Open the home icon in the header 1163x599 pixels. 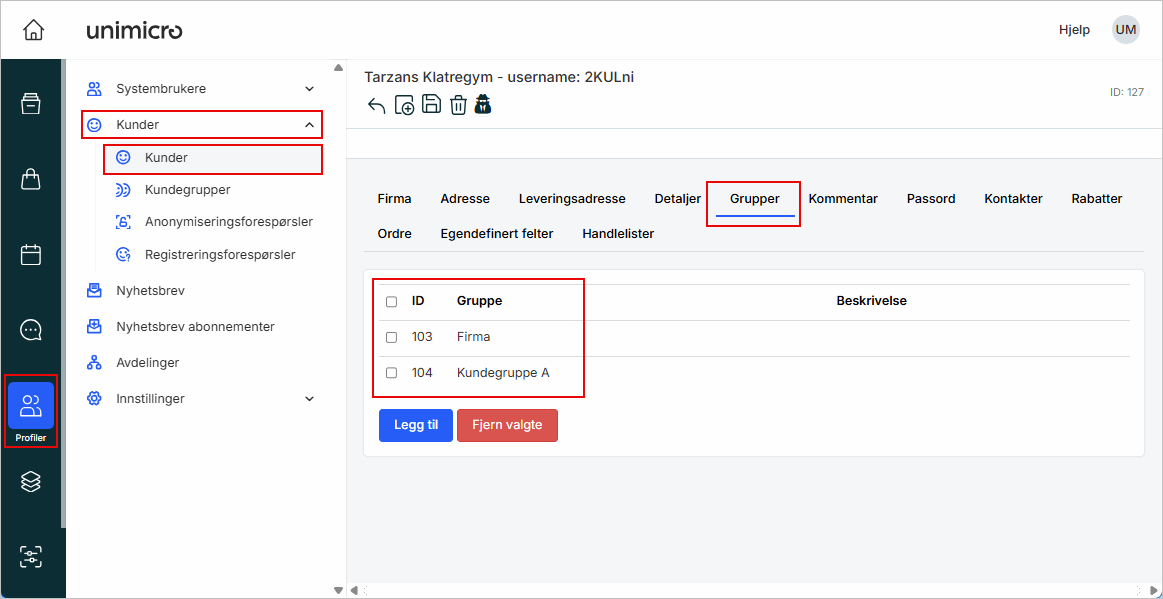33,30
